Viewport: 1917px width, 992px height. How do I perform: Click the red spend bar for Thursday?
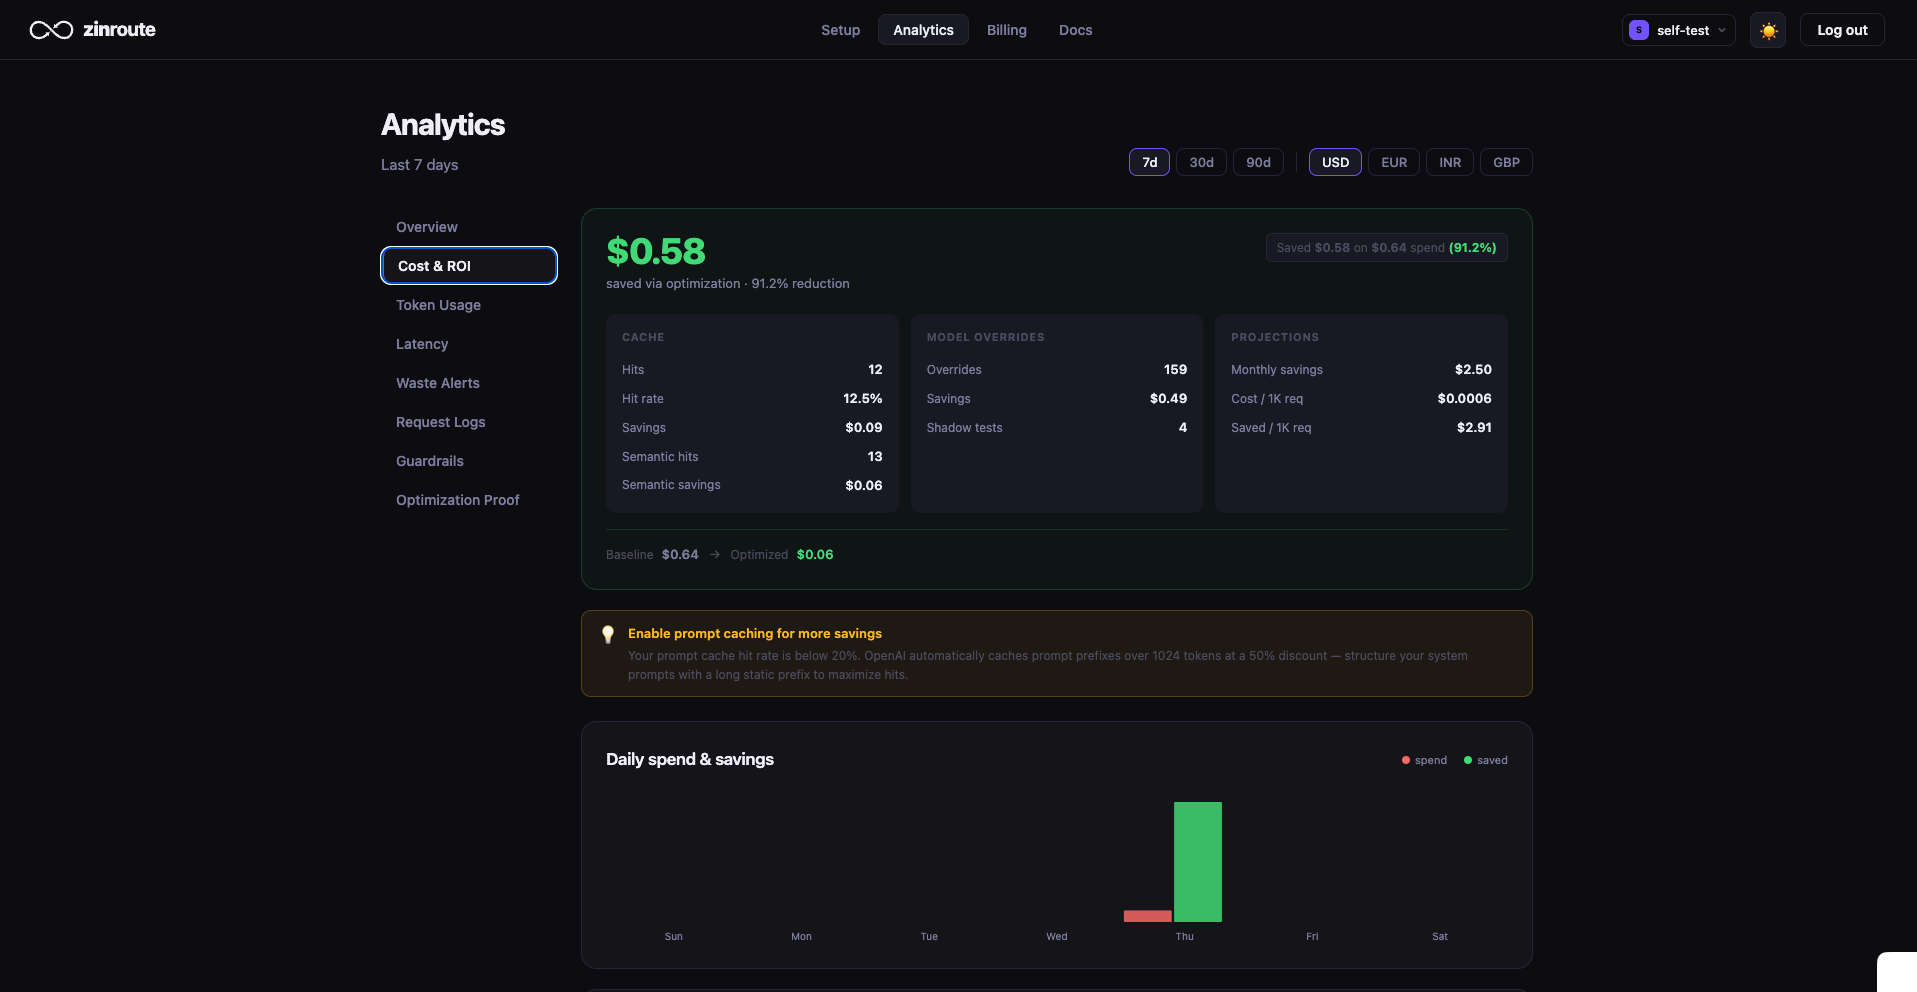(x=1147, y=916)
